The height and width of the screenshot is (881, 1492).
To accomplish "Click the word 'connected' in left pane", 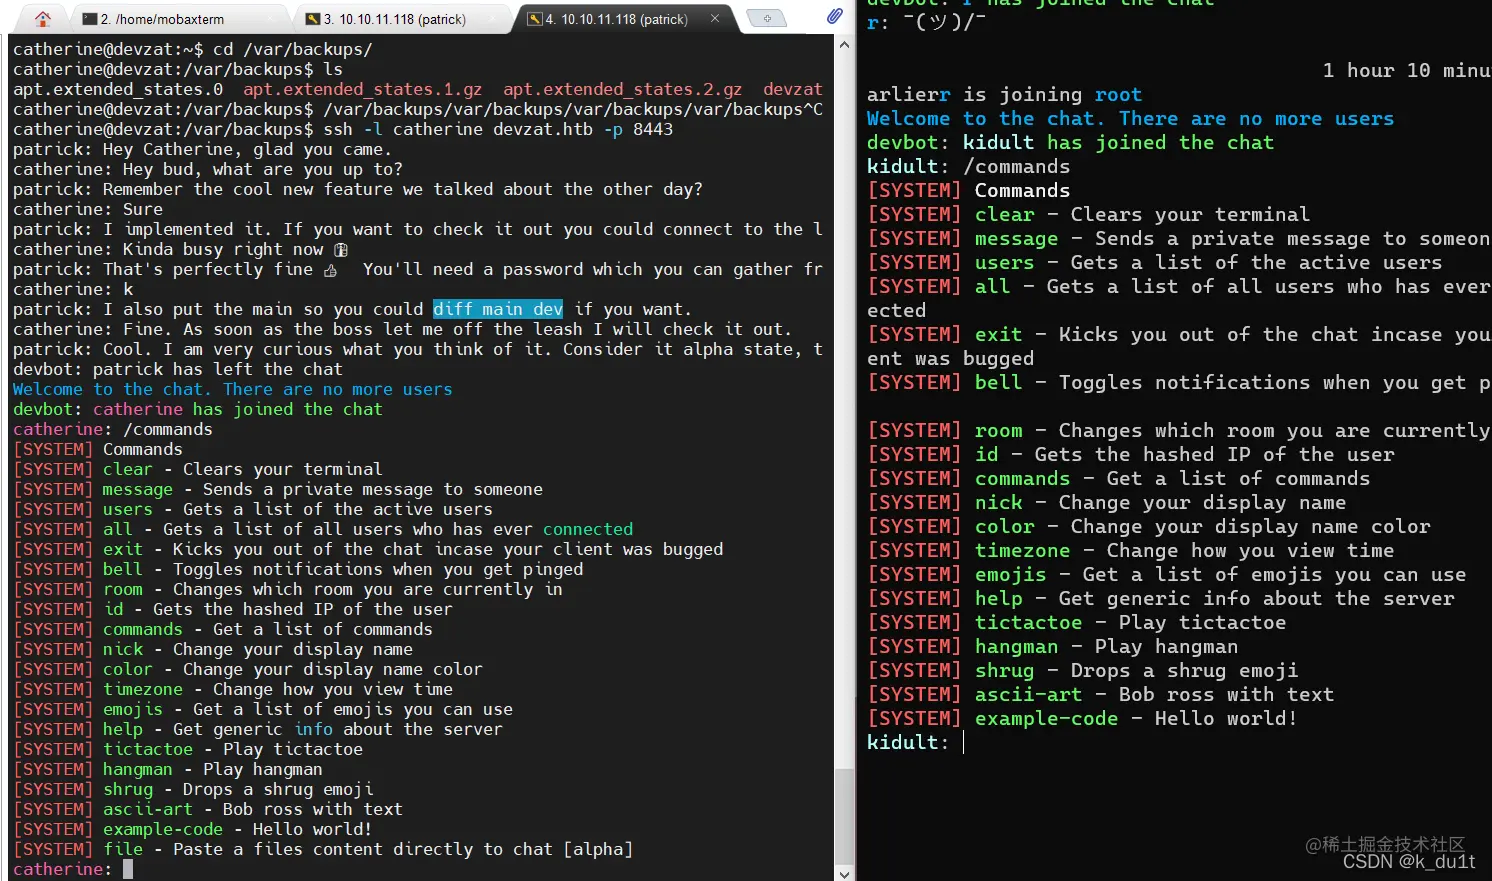I will pyautogui.click(x=588, y=529).
